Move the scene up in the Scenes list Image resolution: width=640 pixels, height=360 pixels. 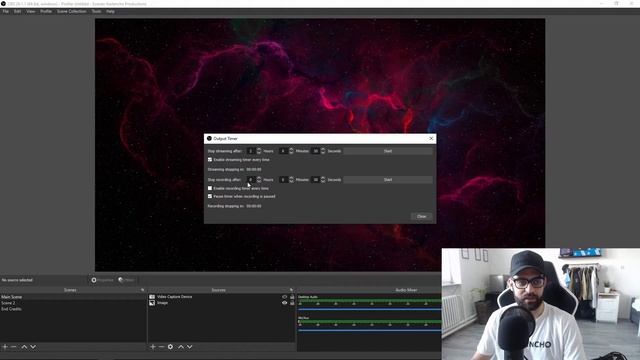24,347
